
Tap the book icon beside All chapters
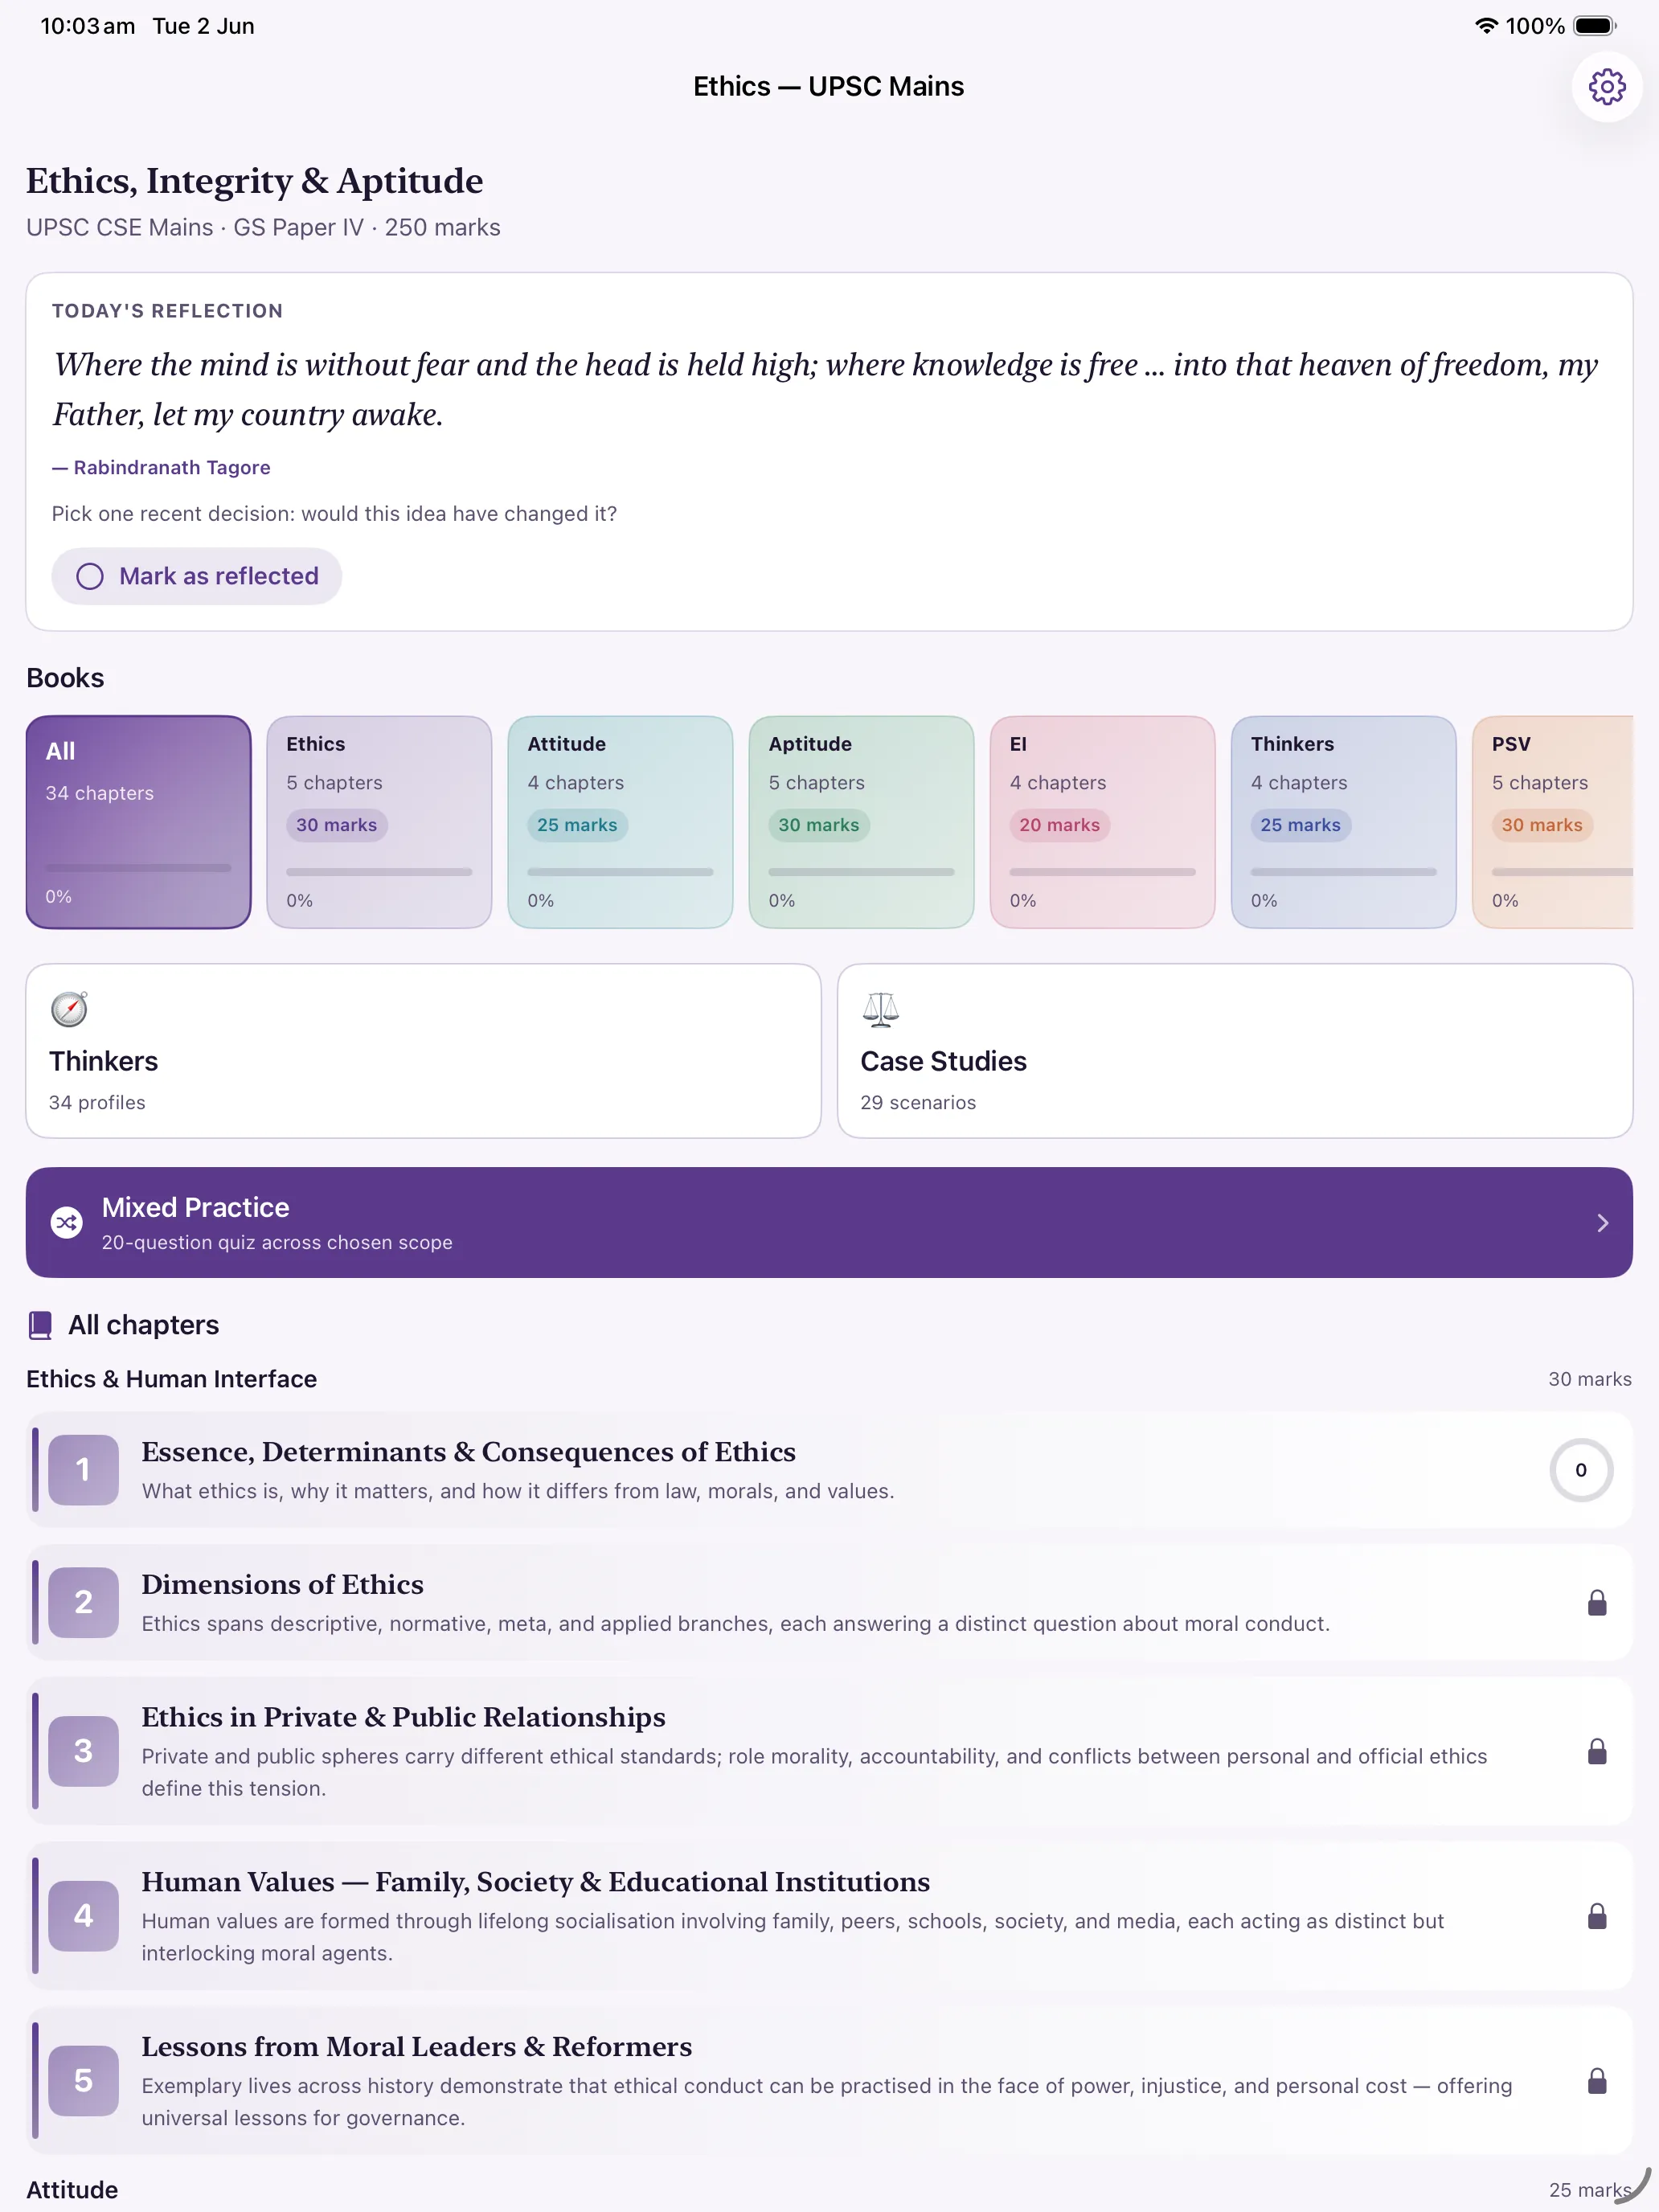[x=40, y=1325]
